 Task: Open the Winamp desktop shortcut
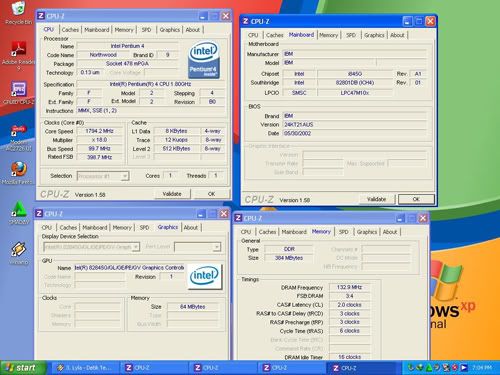[x=18, y=253]
